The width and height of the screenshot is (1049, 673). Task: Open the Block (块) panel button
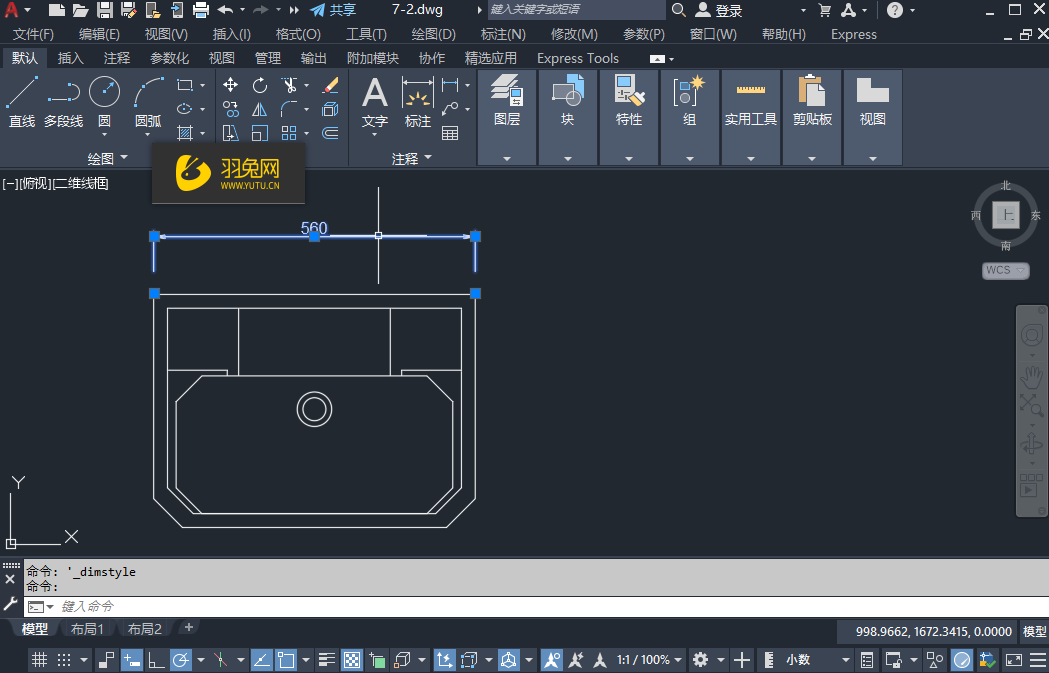click(567, 117)
